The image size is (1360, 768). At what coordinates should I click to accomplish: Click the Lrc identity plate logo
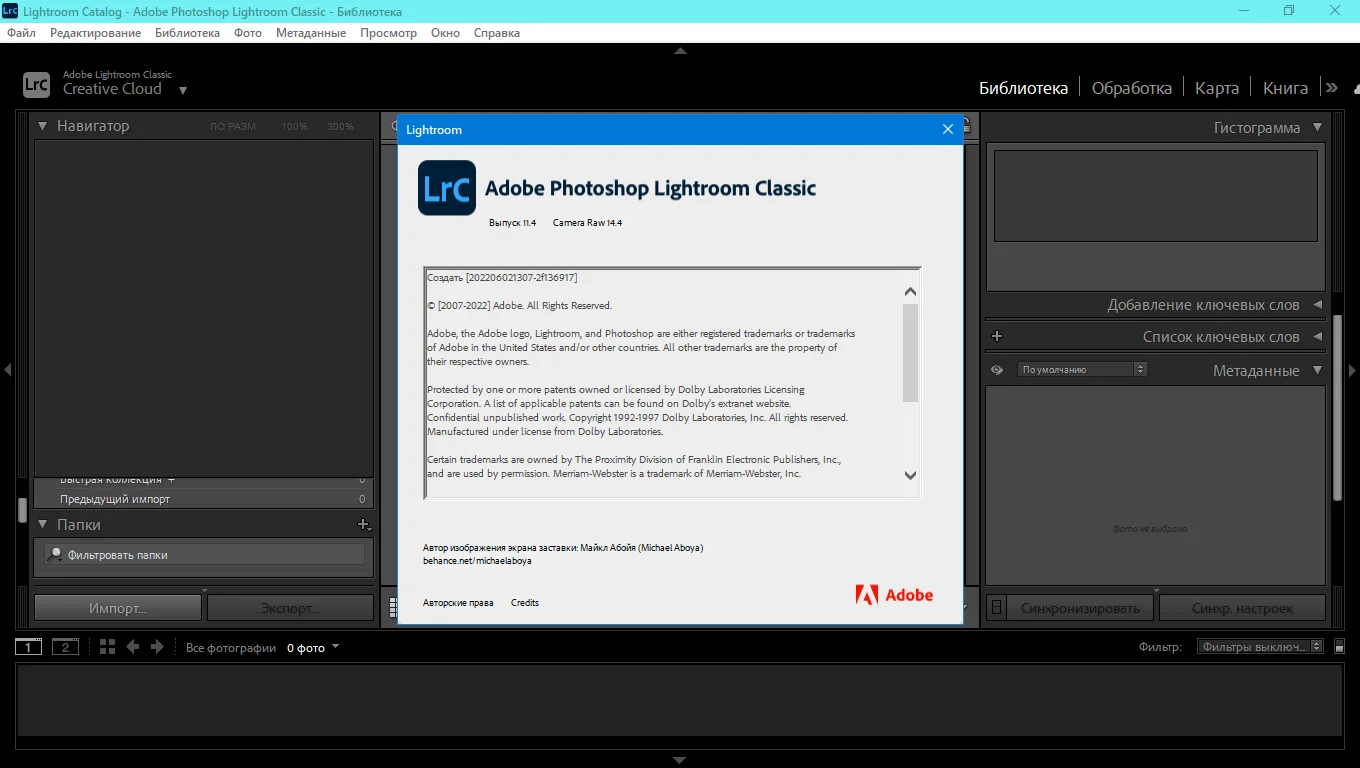click(36, 84)
